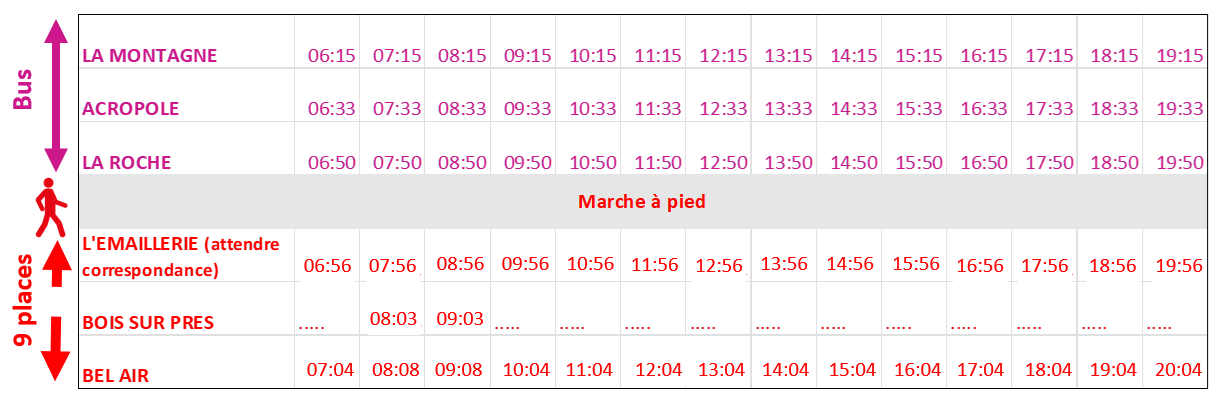
Task: Select the LA MONTAGNE stop name
Action: (x=149, y=55)
